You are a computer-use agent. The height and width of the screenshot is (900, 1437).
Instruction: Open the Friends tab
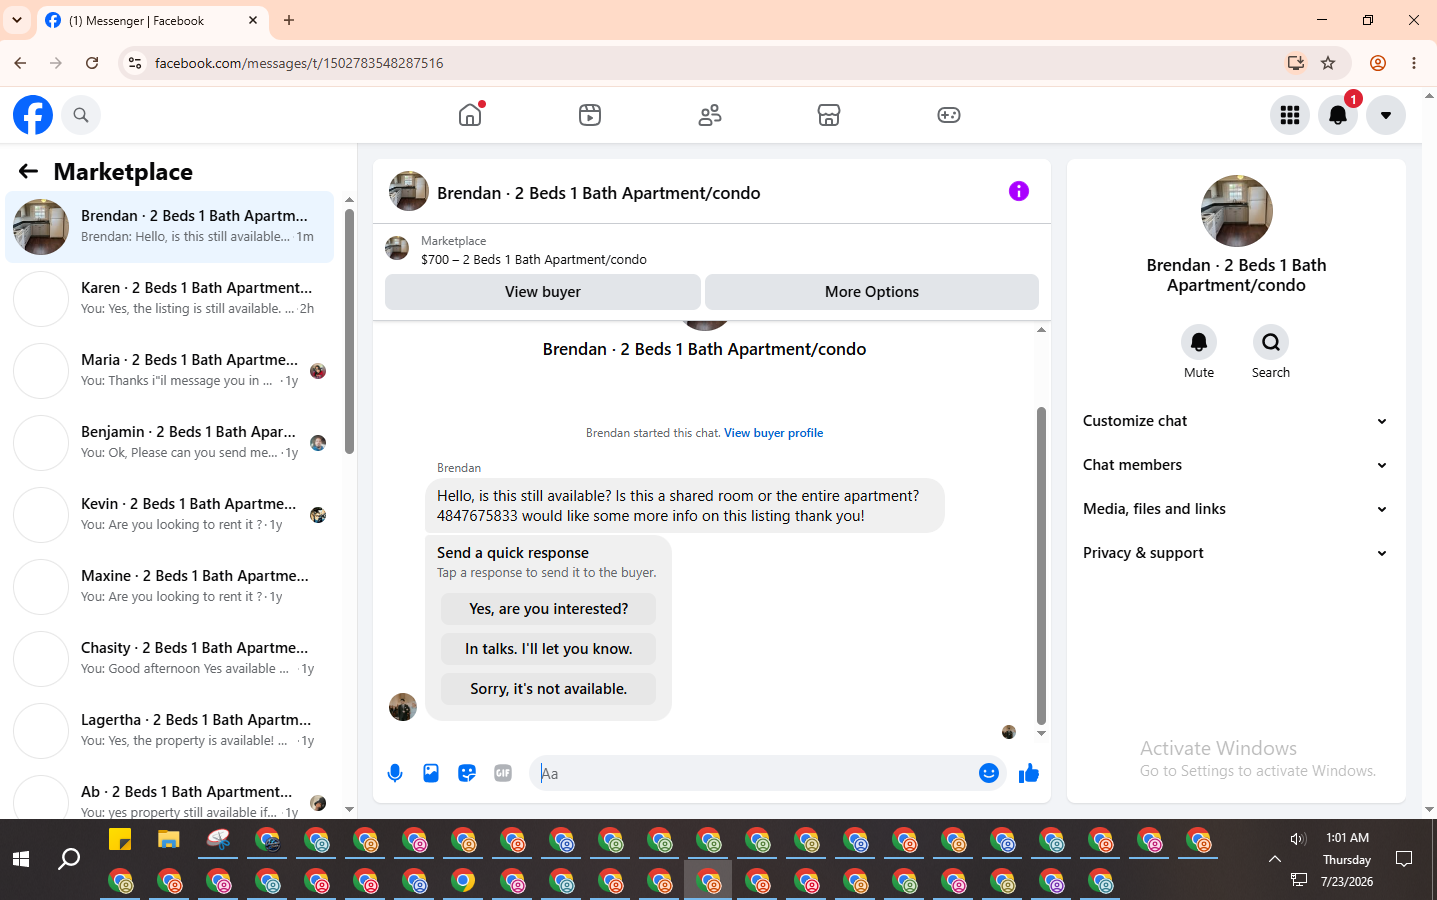click(x=710, y=115)
